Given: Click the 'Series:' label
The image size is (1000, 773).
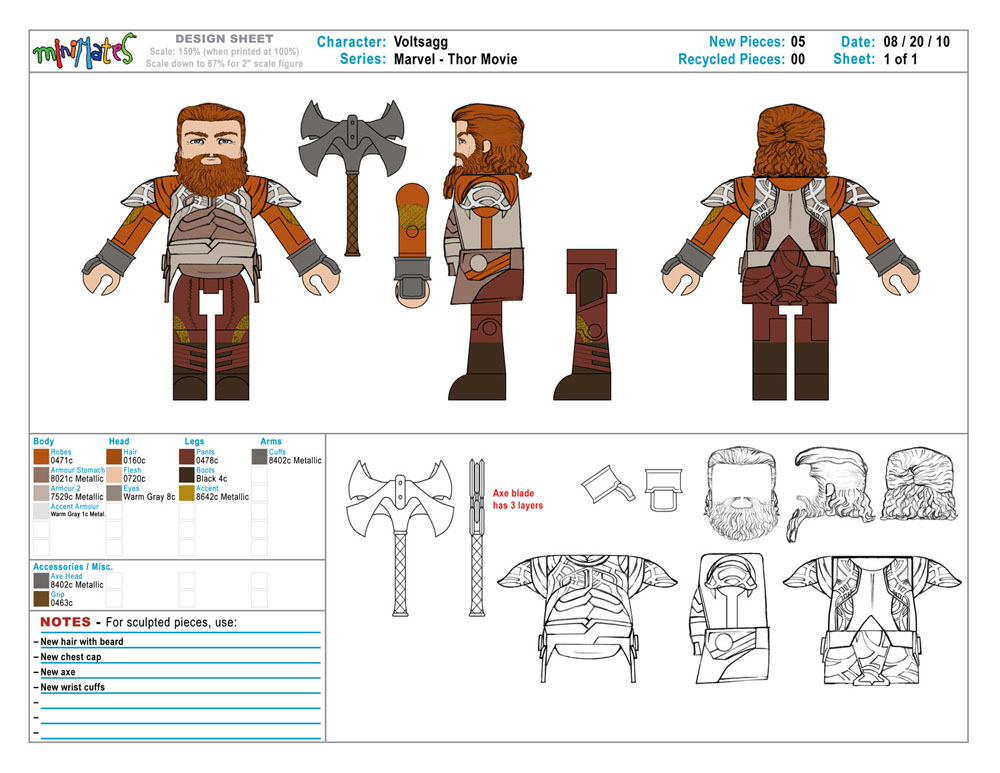Looking at the screenshot, I should [363, 59].
